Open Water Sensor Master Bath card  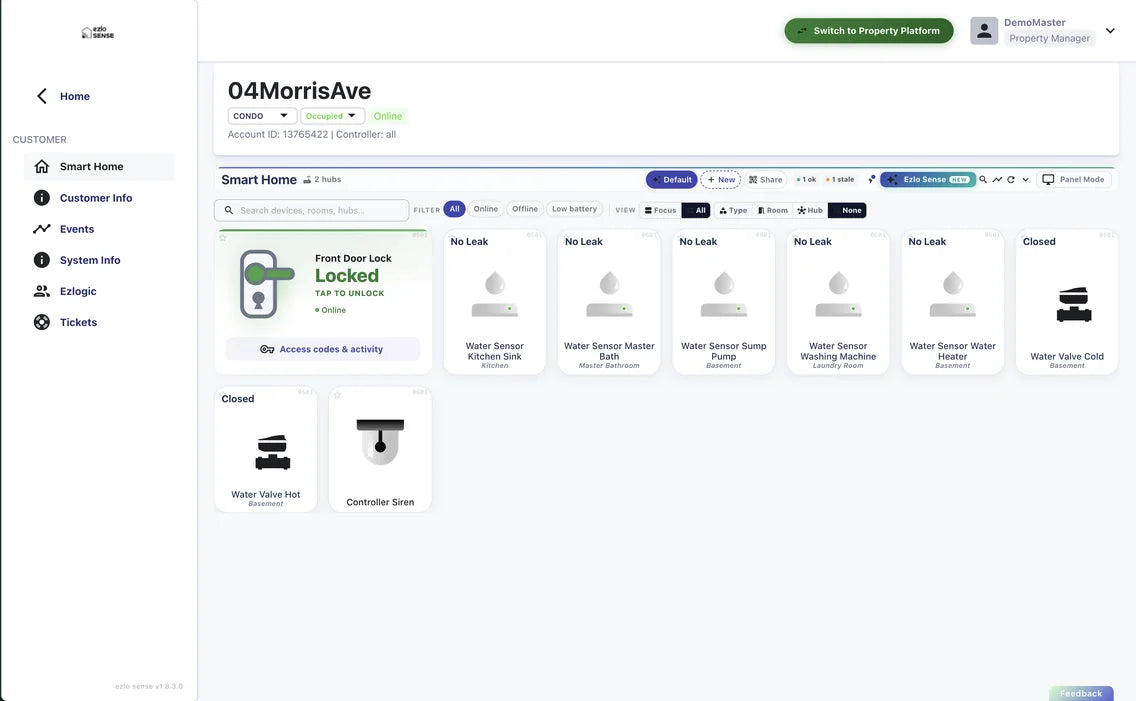609,302
